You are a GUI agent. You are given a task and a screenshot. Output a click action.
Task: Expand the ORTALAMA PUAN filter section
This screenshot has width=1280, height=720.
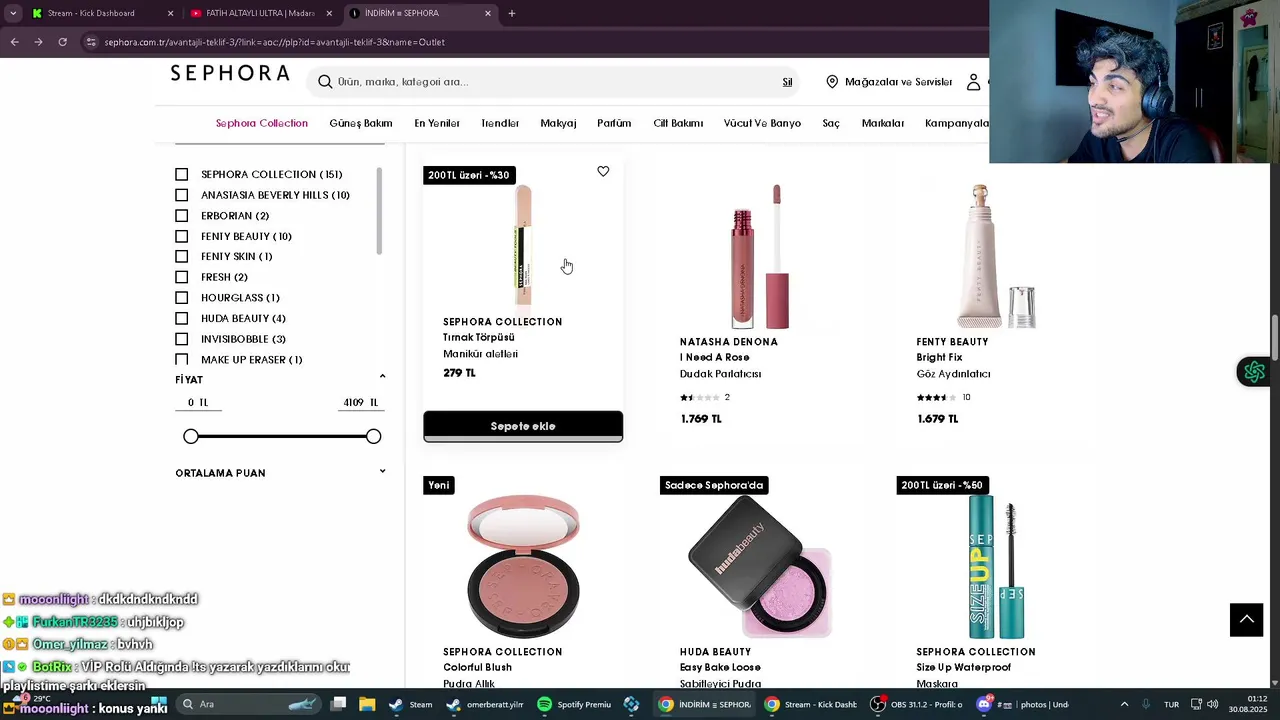click(382, 471)
